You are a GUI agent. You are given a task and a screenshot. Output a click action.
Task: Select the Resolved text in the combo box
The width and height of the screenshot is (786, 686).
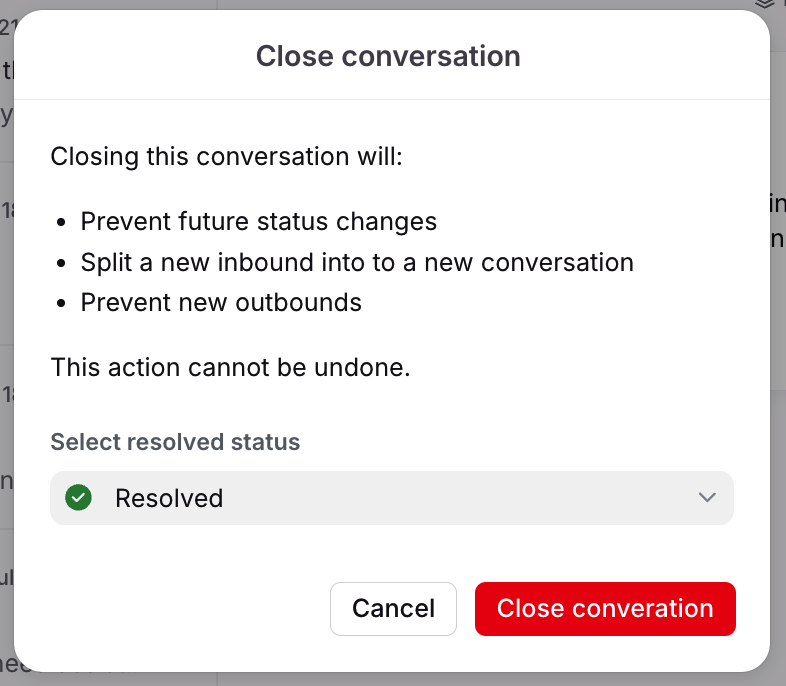pos(169,498)
